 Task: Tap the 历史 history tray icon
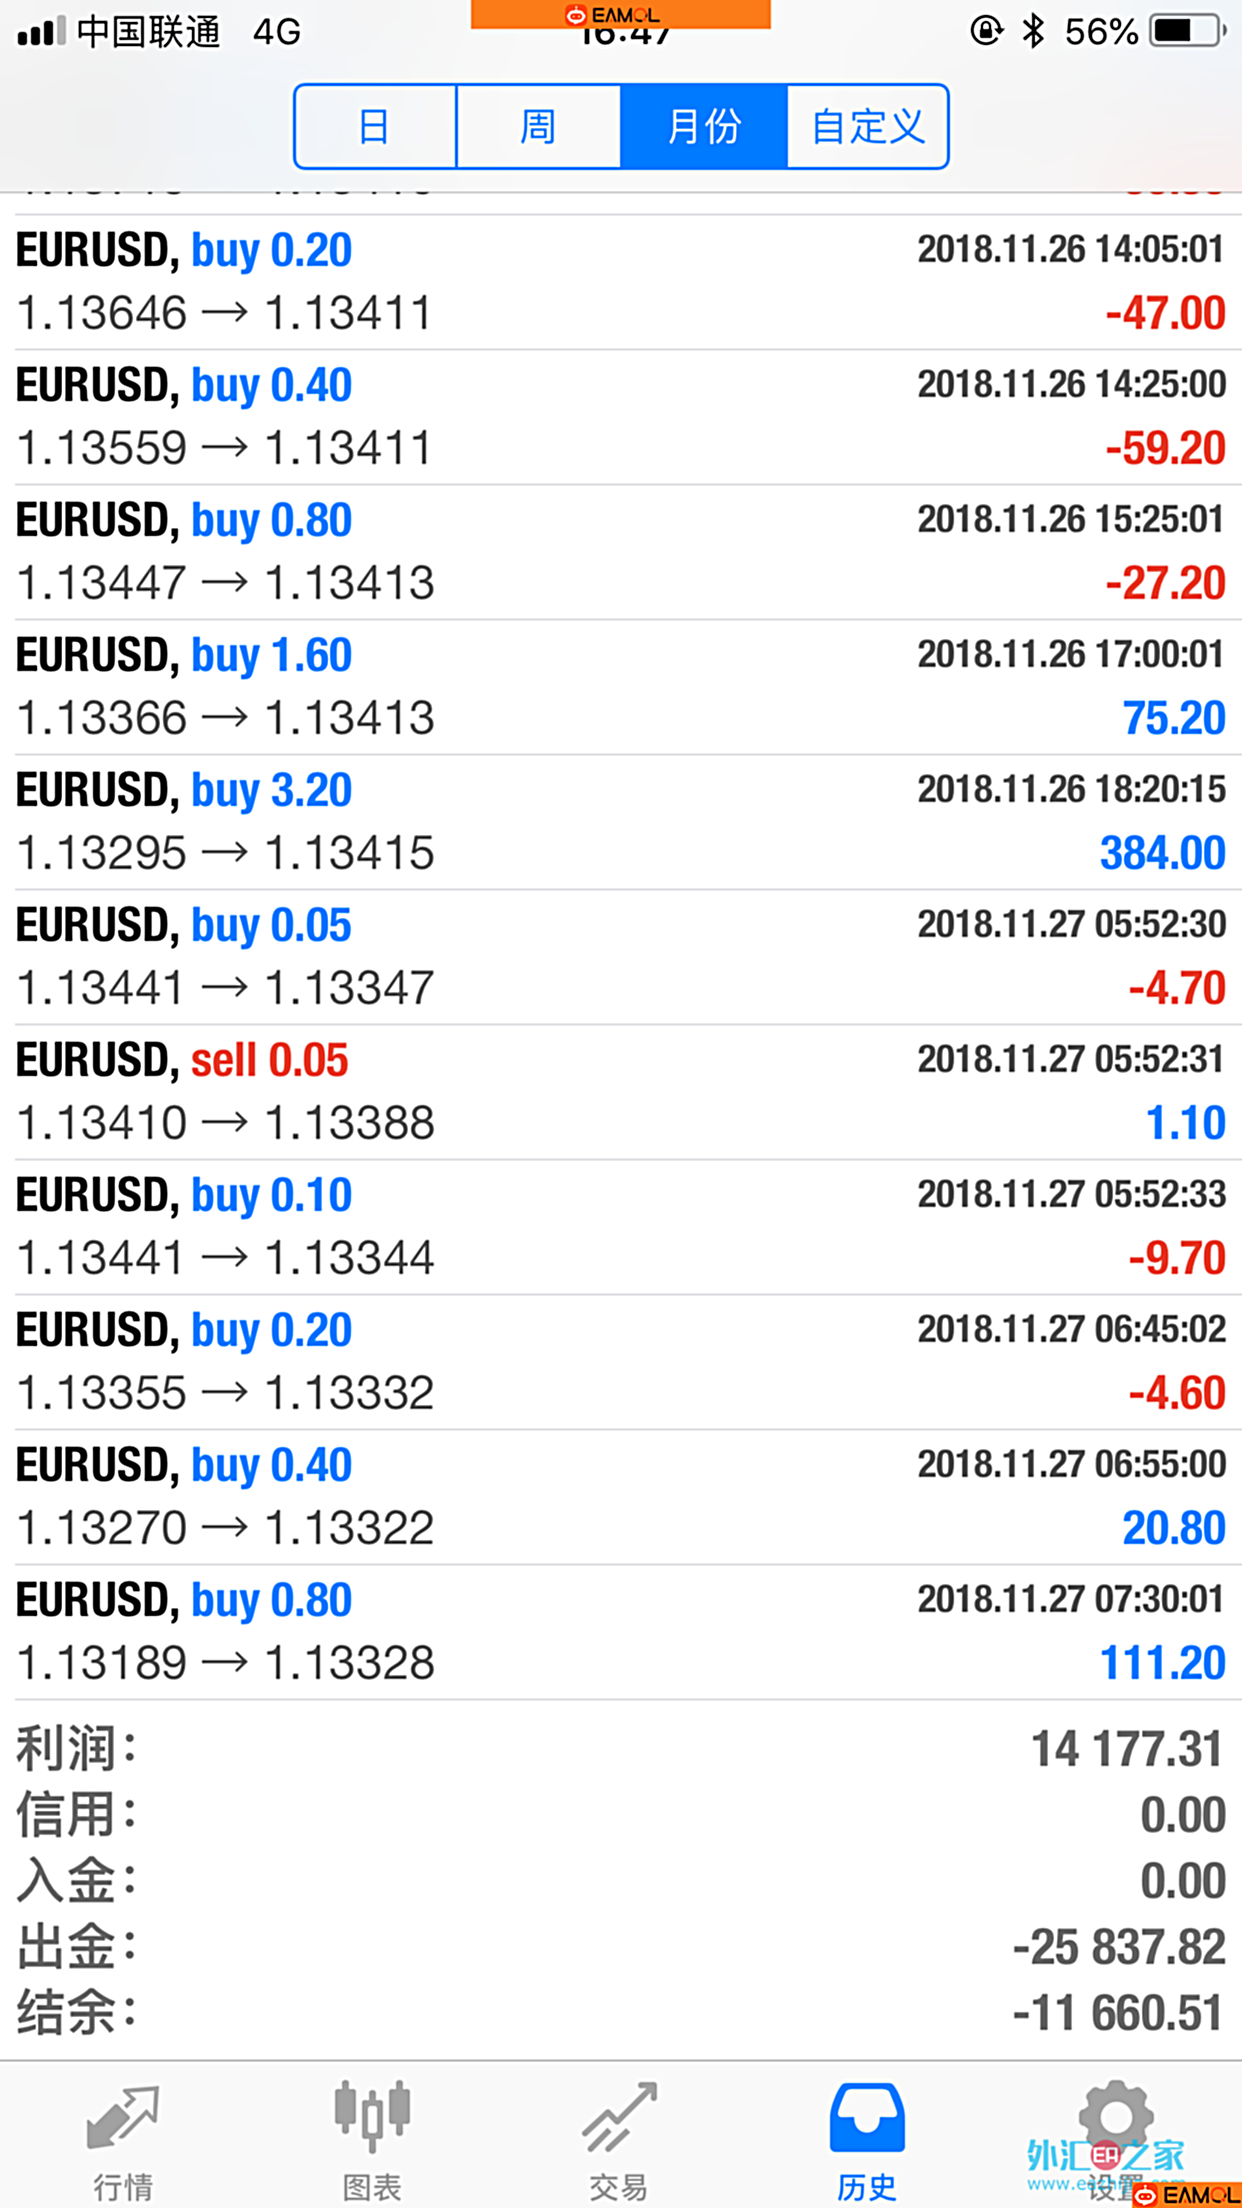867,2119
